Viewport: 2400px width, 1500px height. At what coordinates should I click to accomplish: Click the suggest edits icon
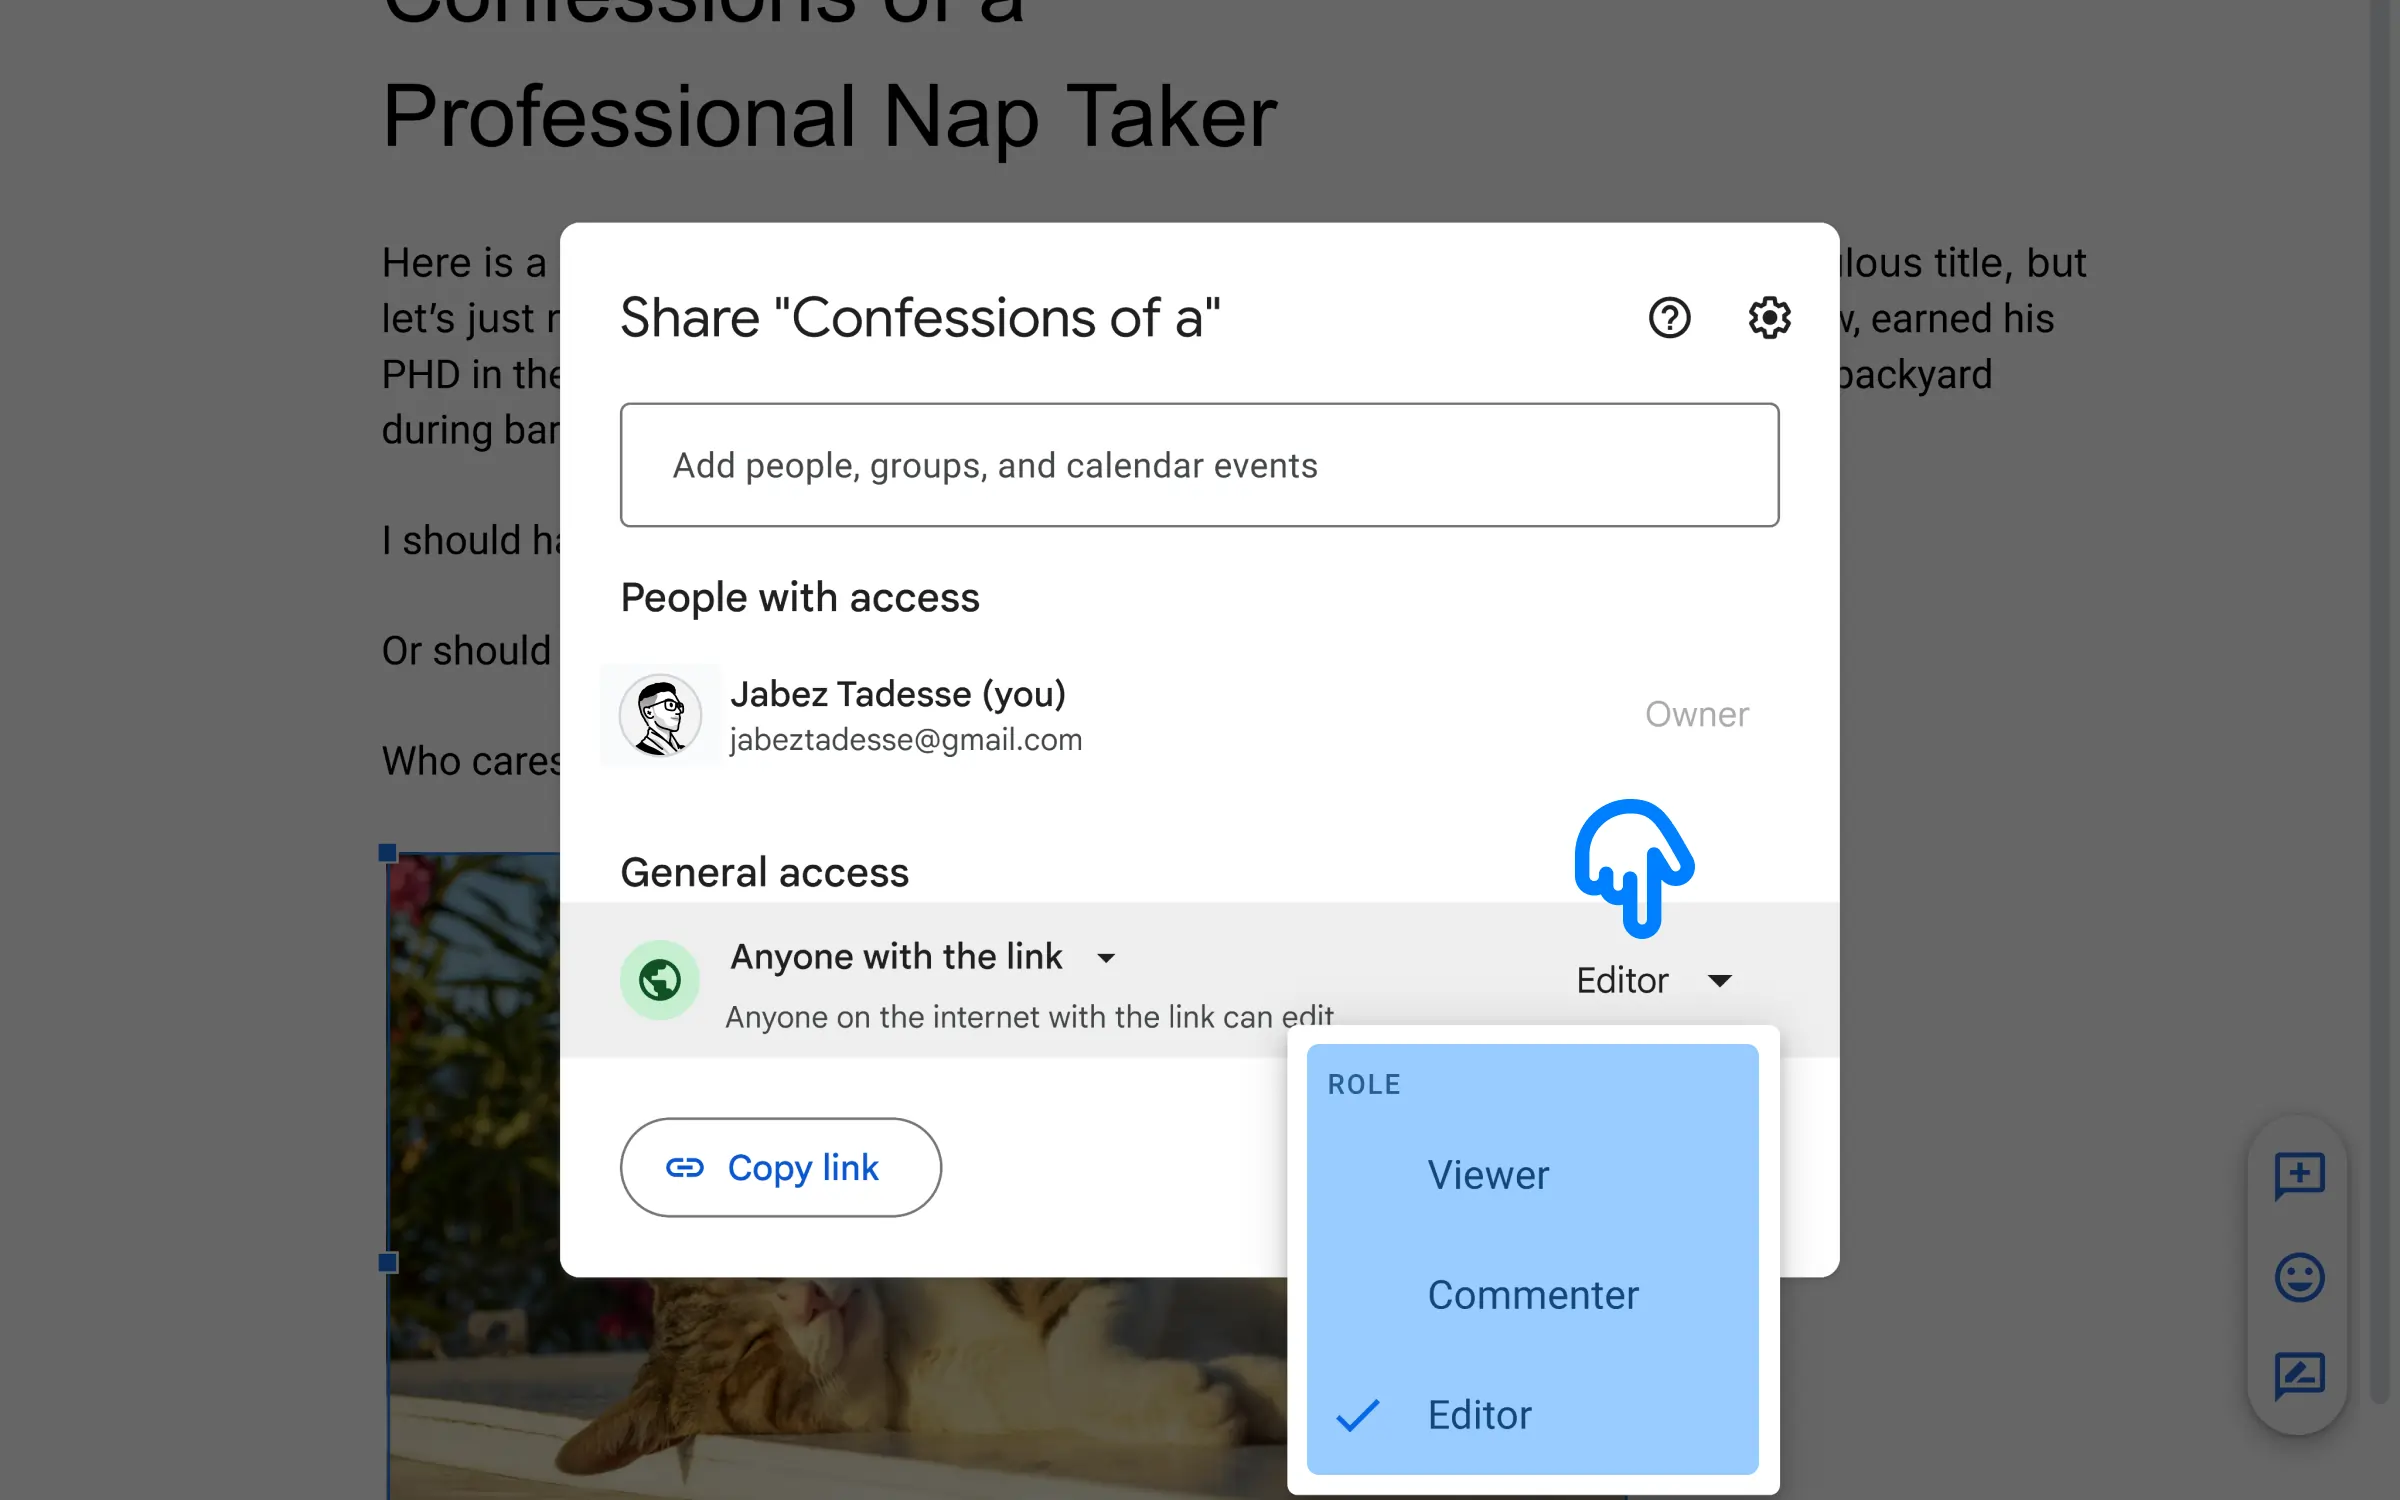point(2299,1377)
